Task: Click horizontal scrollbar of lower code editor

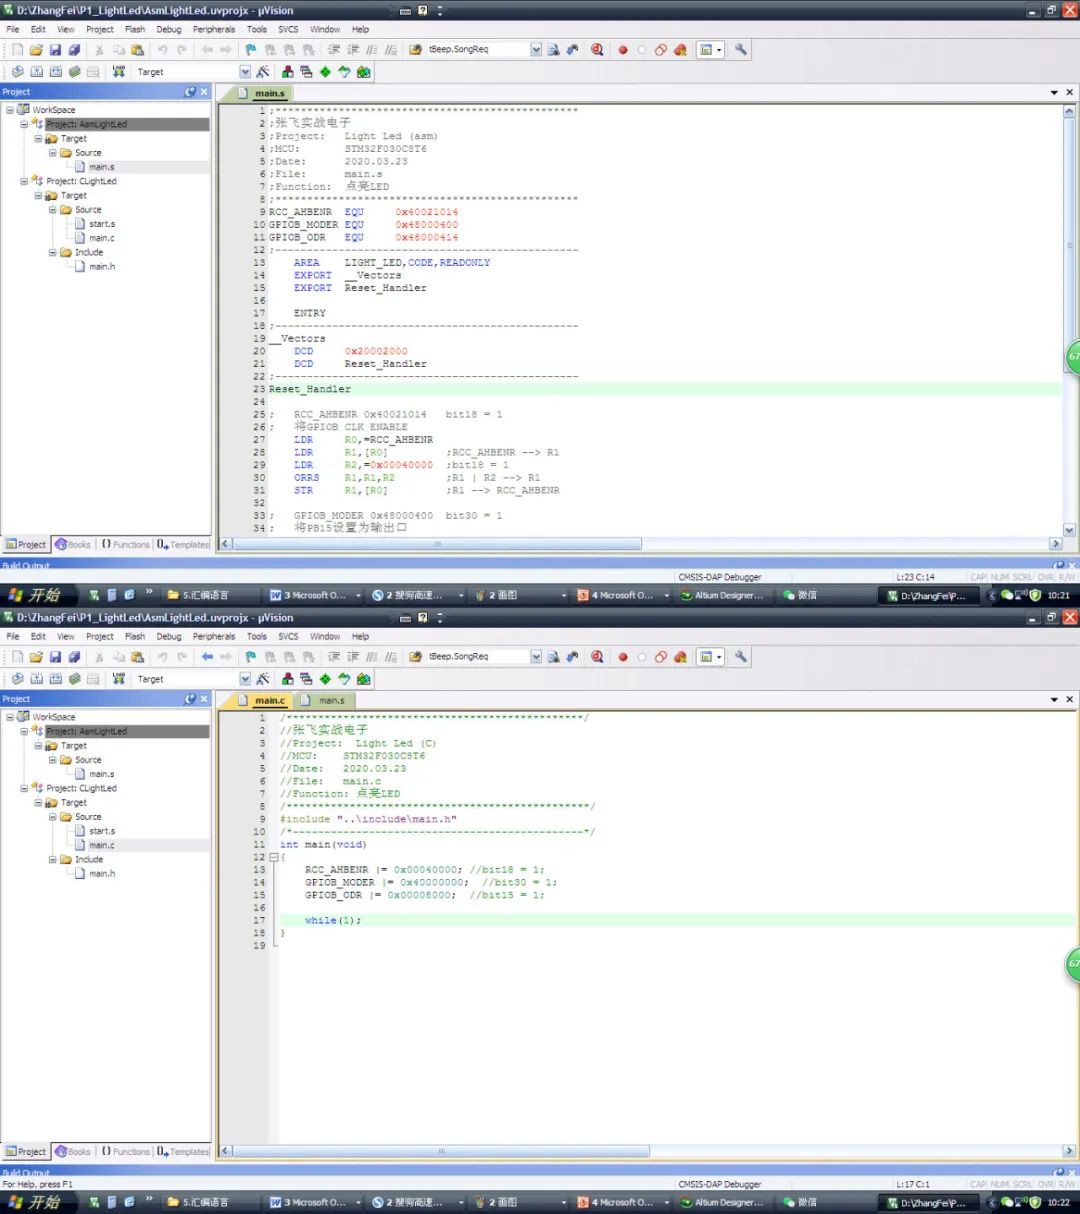Action: point(441,1151)
